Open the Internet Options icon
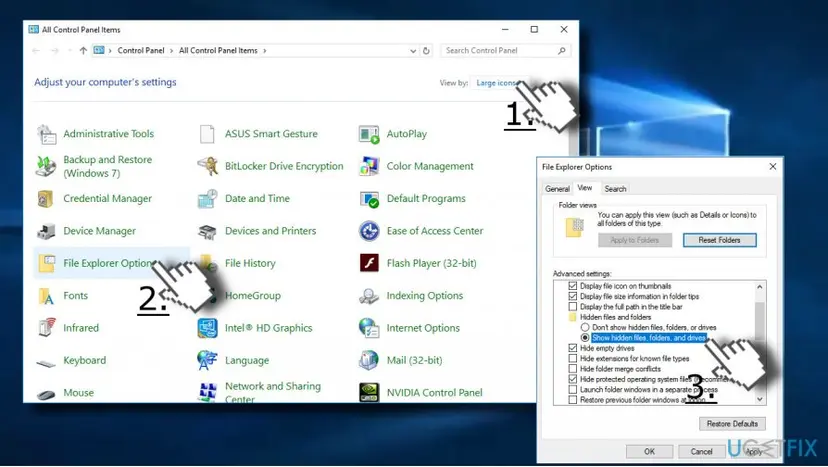Viewport: 828px width, 467px height. [369, 328]
